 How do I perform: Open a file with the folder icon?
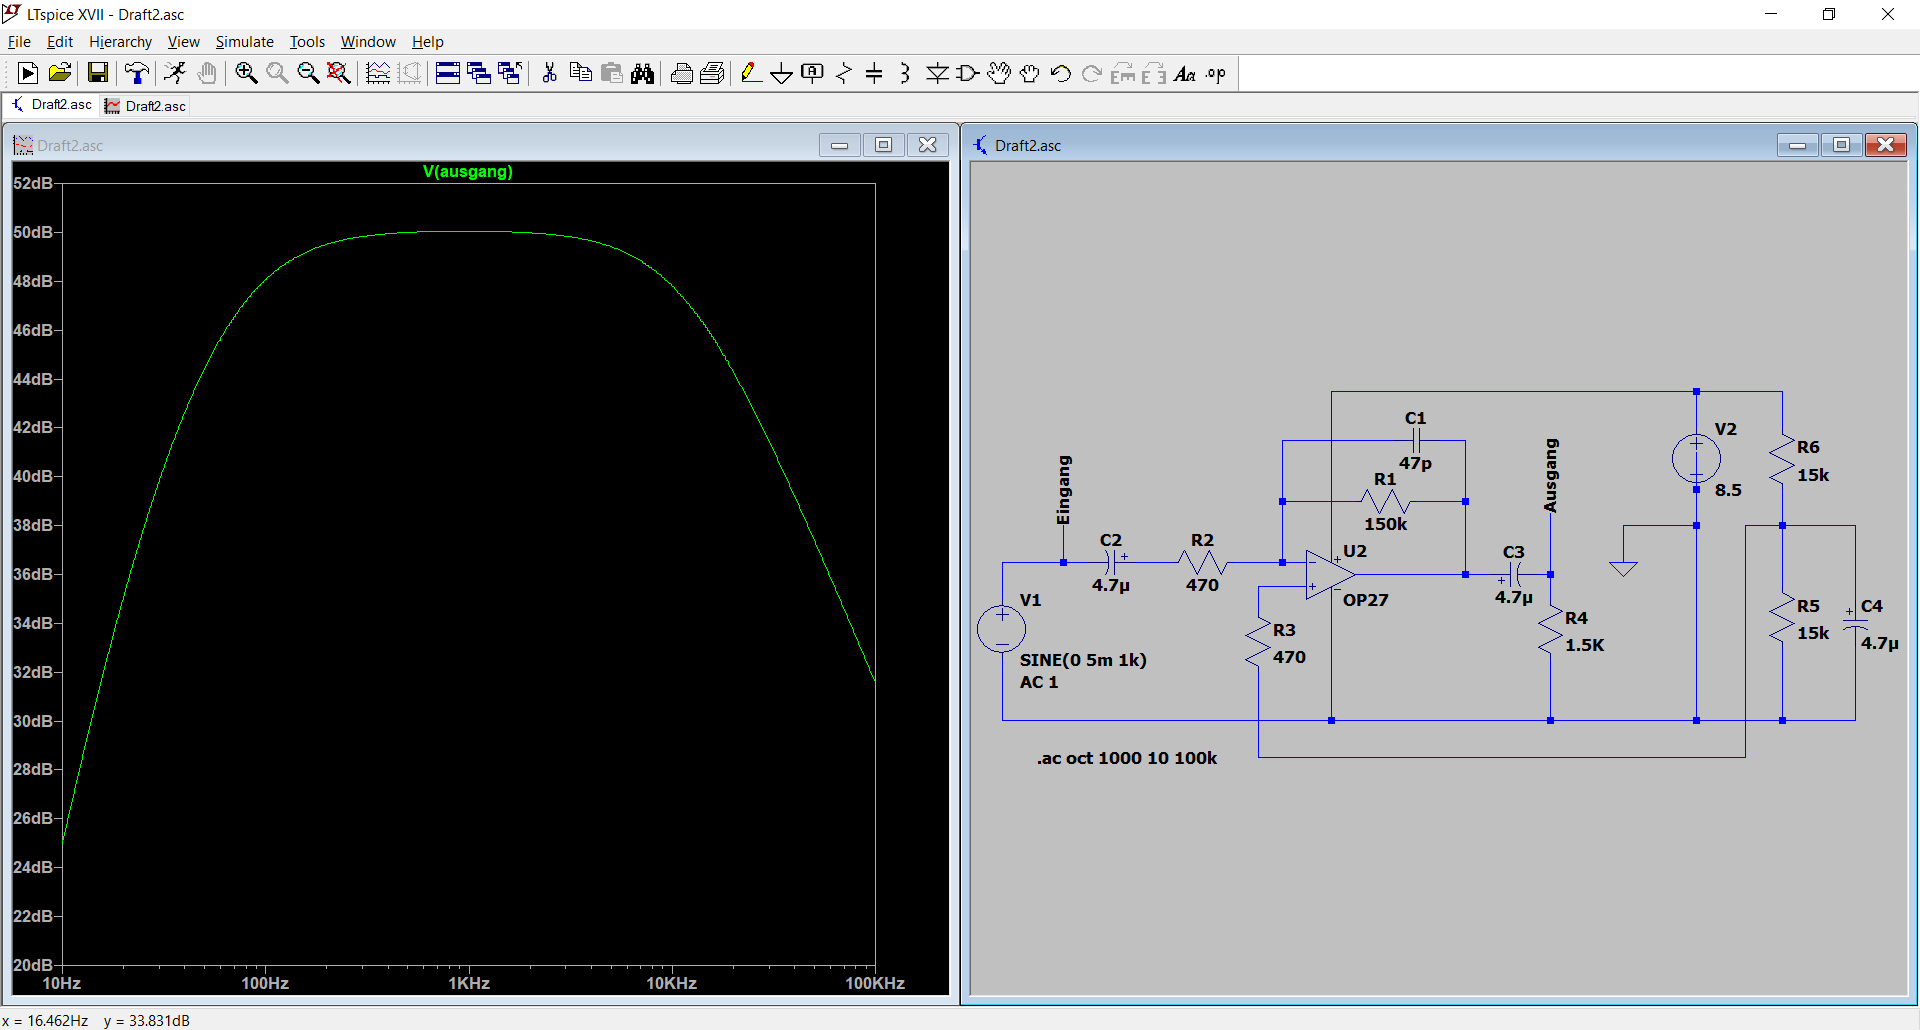pos(60,73)
